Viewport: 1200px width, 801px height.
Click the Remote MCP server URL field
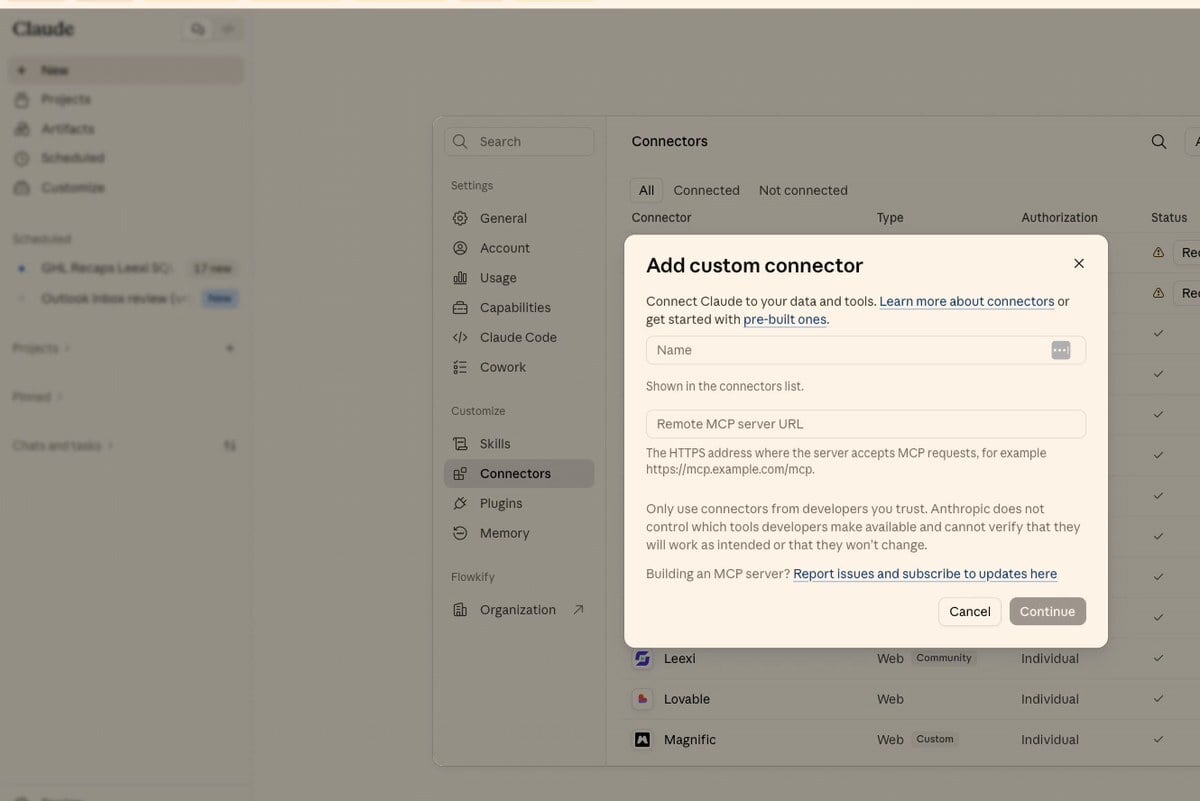[865, 424]
